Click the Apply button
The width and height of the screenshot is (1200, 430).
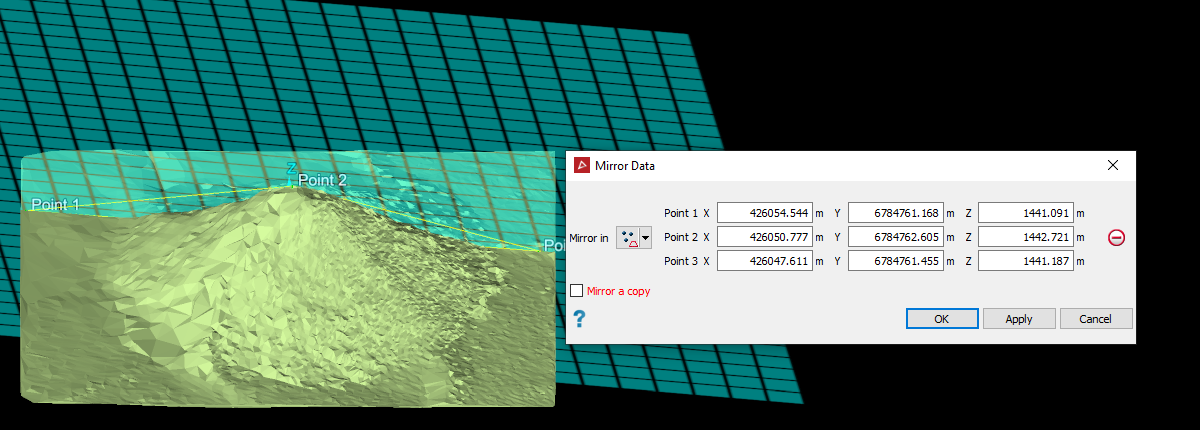[x=1019, y=319]
